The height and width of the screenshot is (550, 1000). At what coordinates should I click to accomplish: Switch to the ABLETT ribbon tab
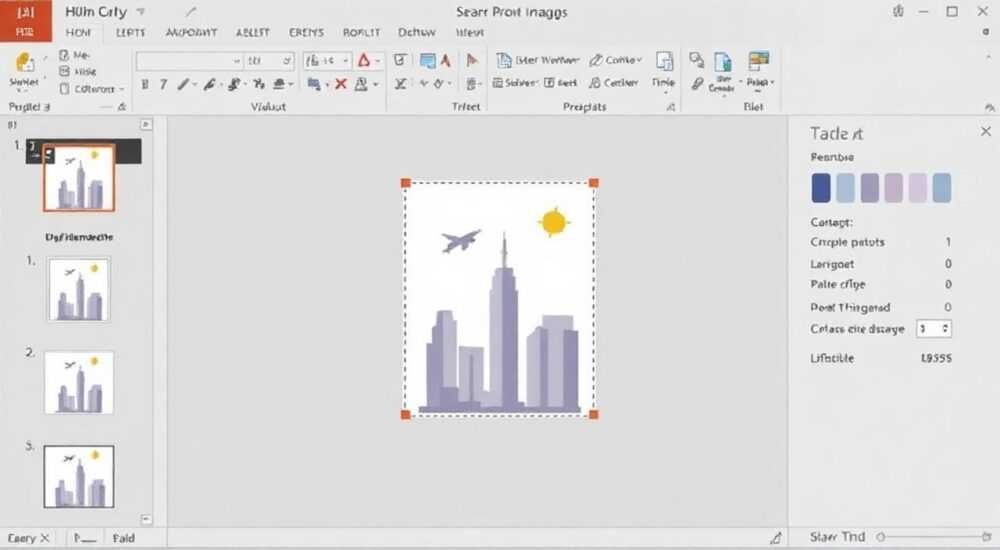pyautogui.click(x=253, y=33)
